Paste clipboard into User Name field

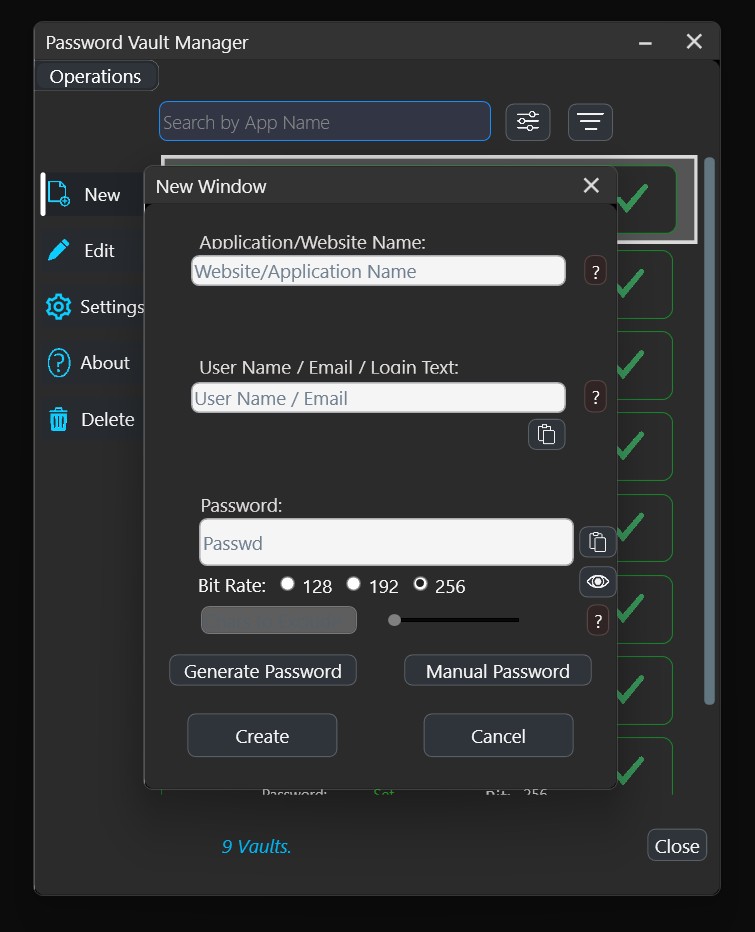pos(546,434)
